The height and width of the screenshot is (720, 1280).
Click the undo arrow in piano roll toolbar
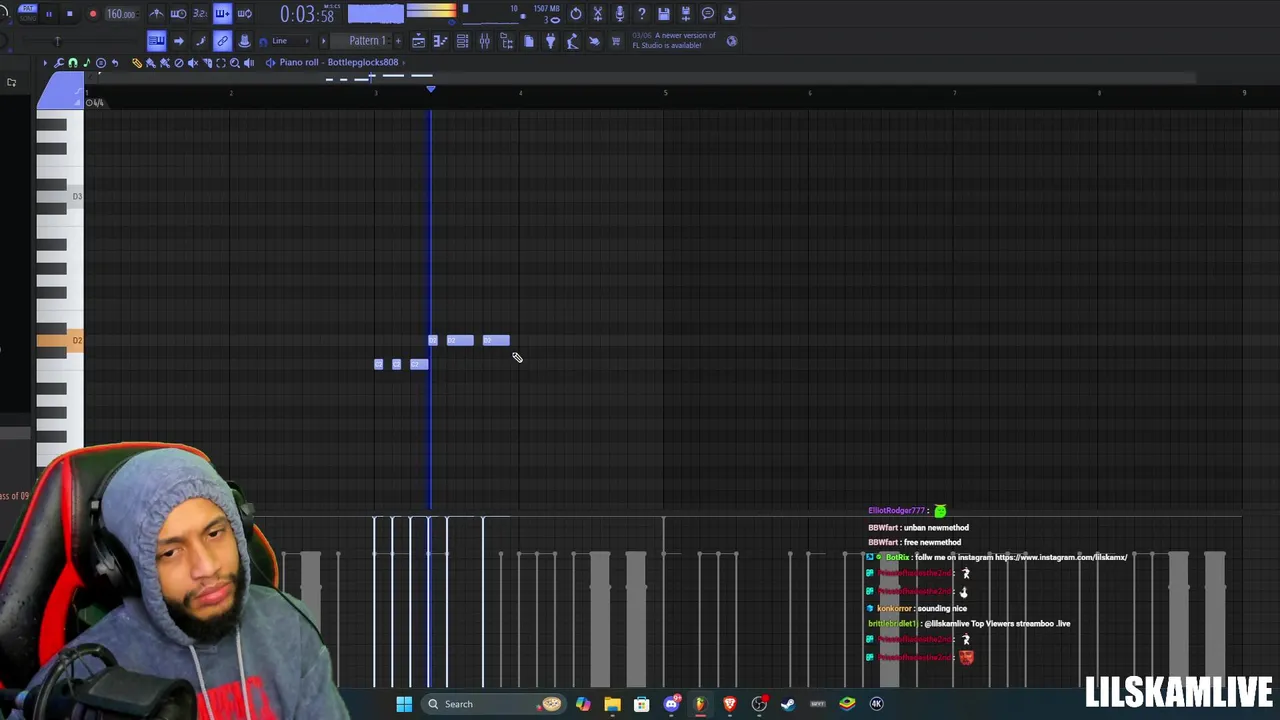[115, 62]
